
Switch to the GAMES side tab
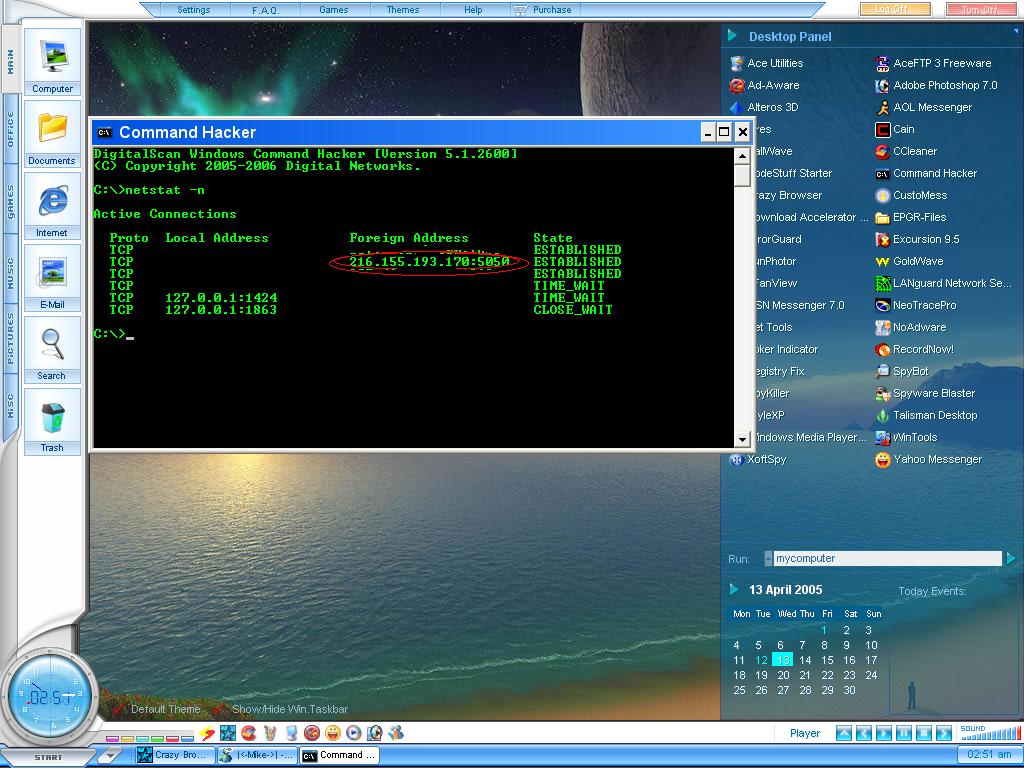10,200
